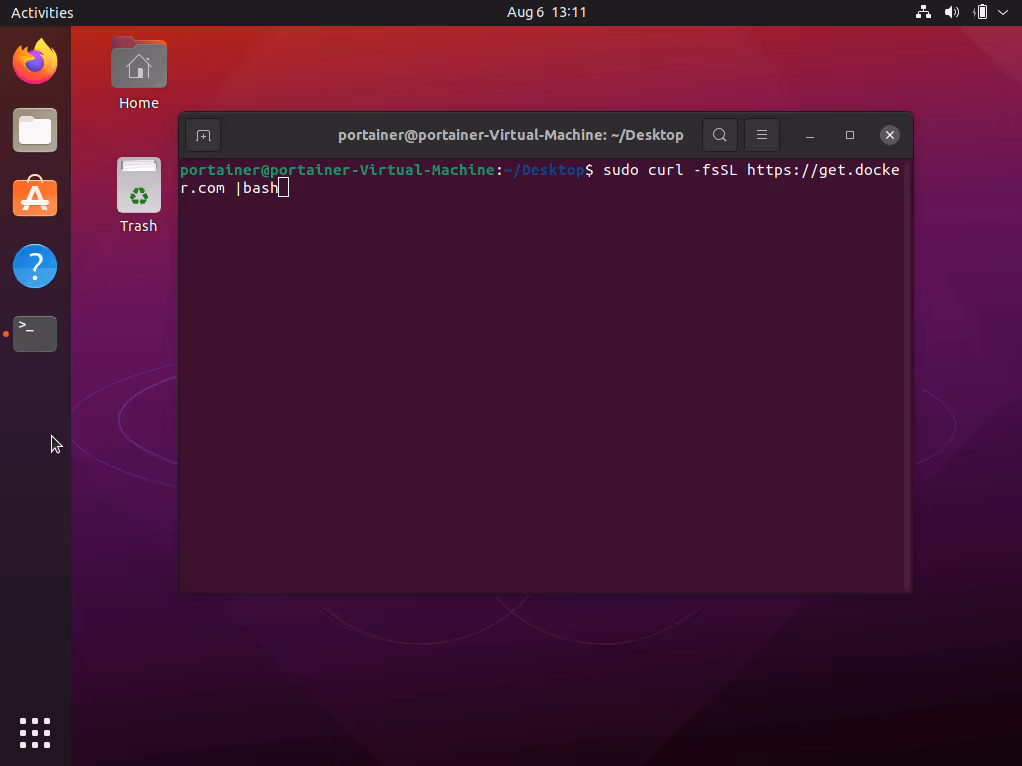Click the network status icon

pos(923,12)
